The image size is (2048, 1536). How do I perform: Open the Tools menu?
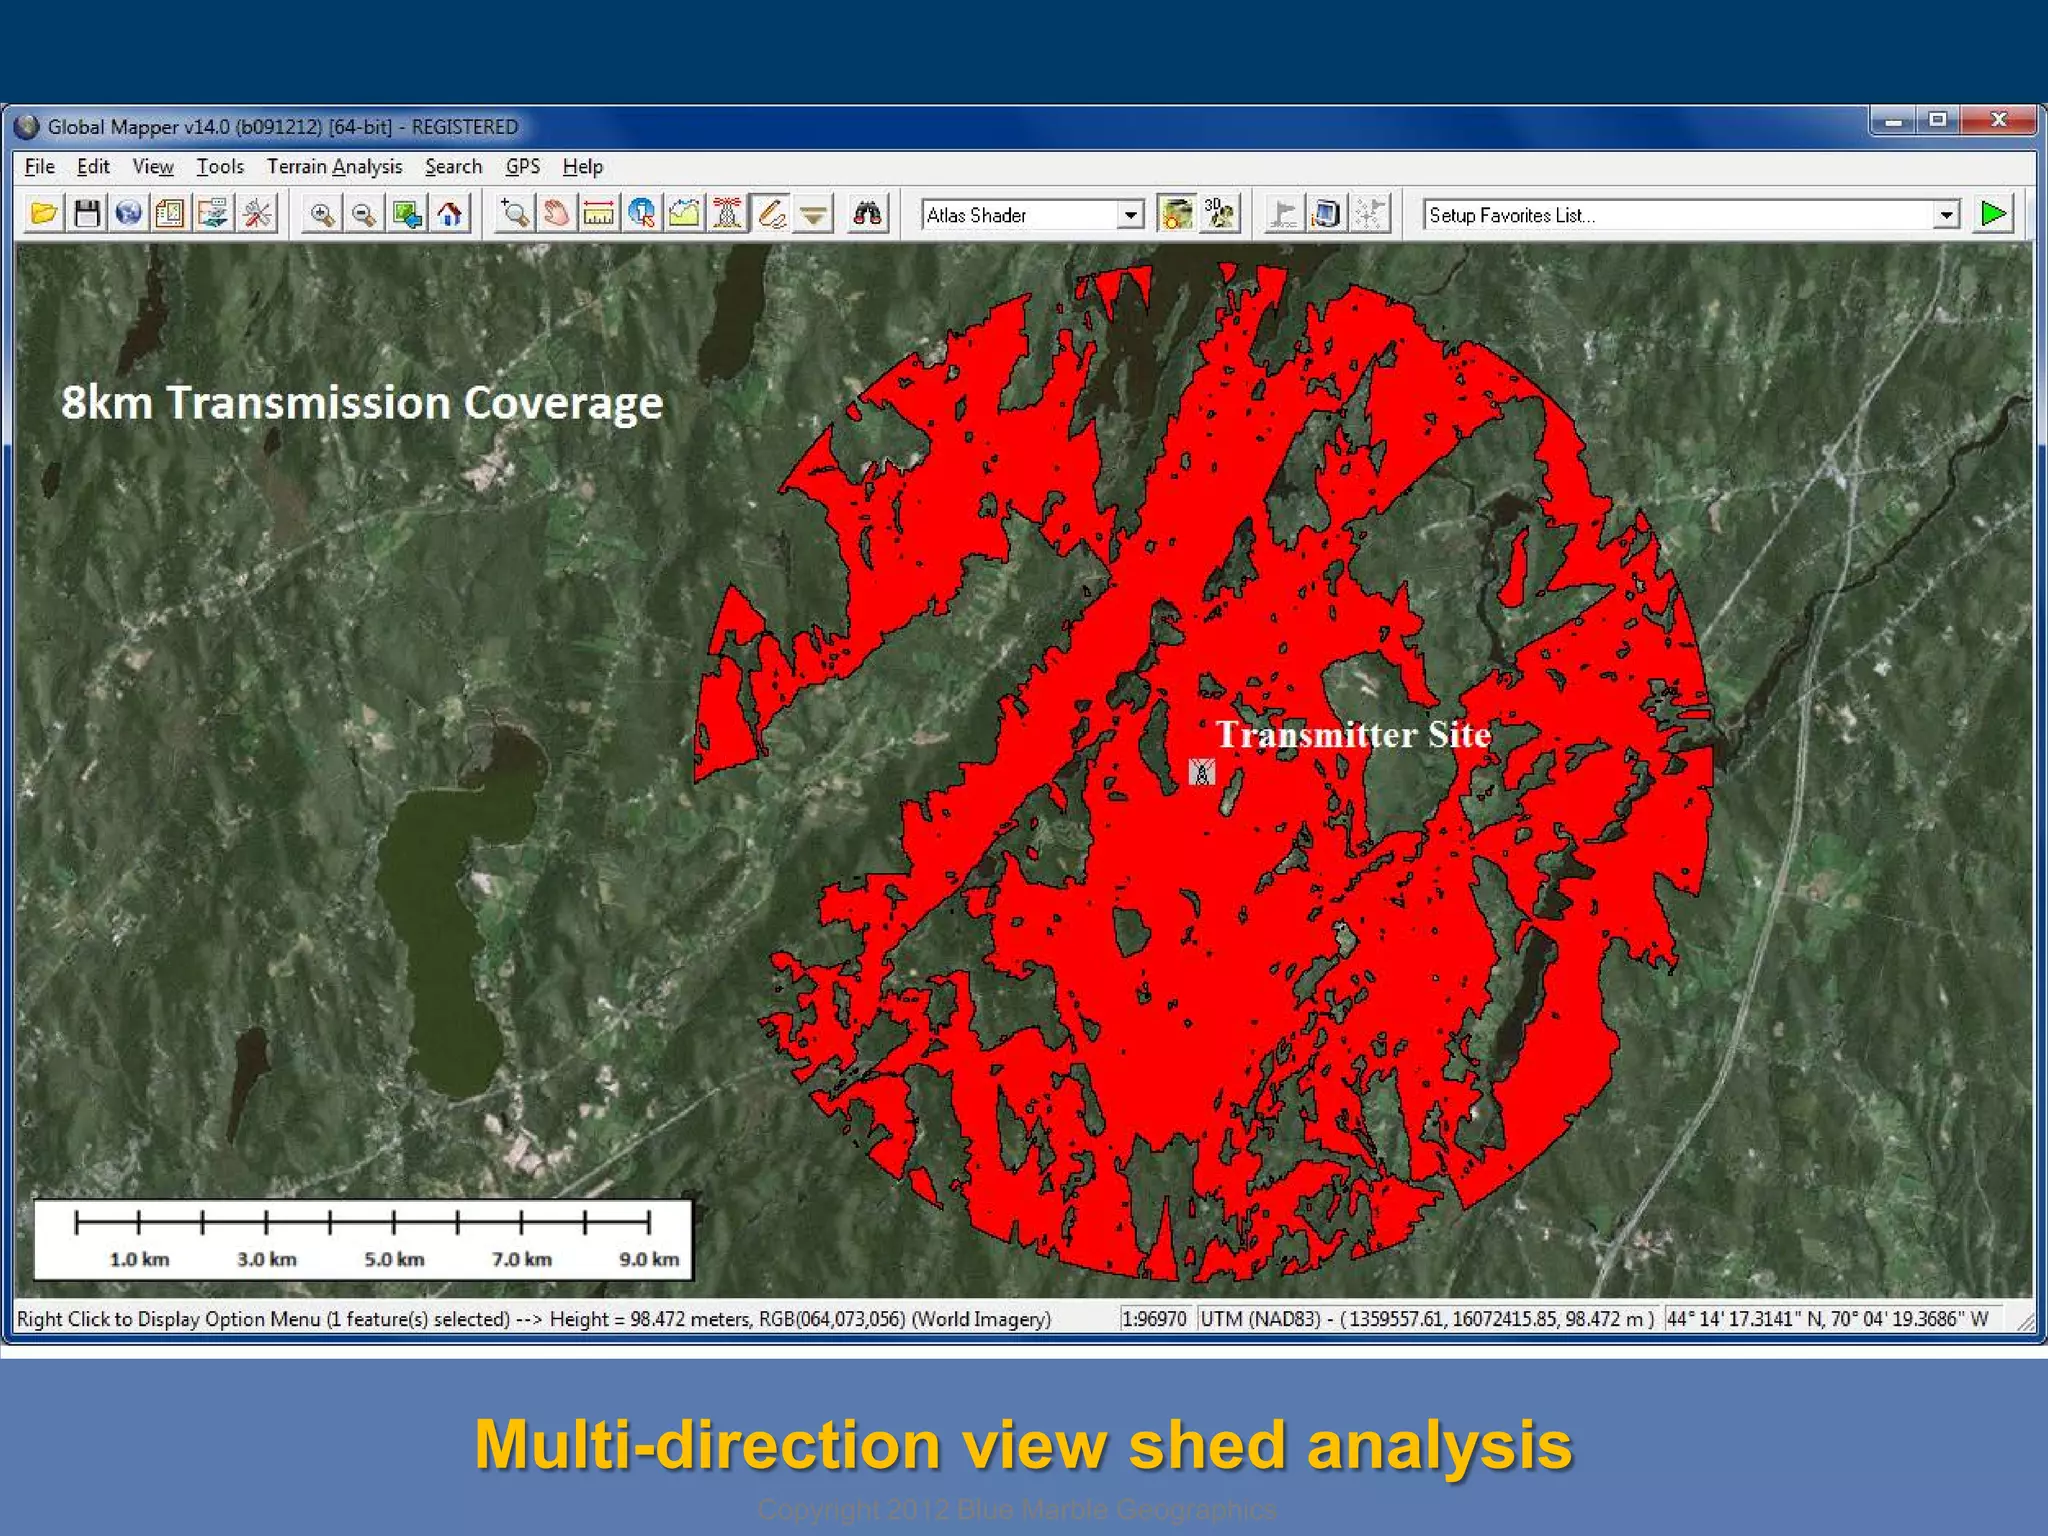pyautogui.click(x=220, y=167)
